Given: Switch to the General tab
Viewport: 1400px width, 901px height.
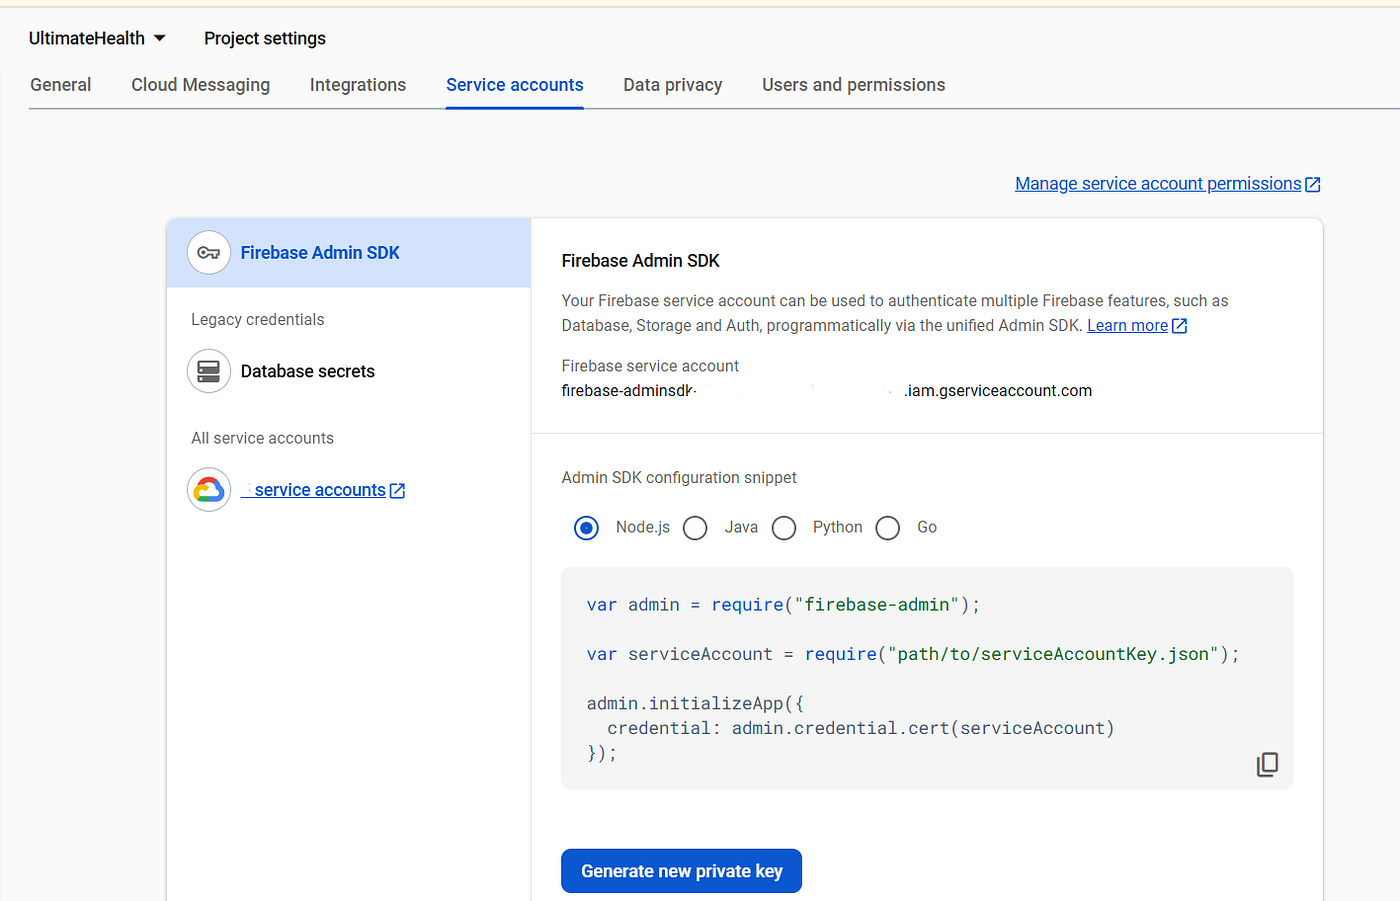Looking at the screenshot, I should click(x=60, y=85).
